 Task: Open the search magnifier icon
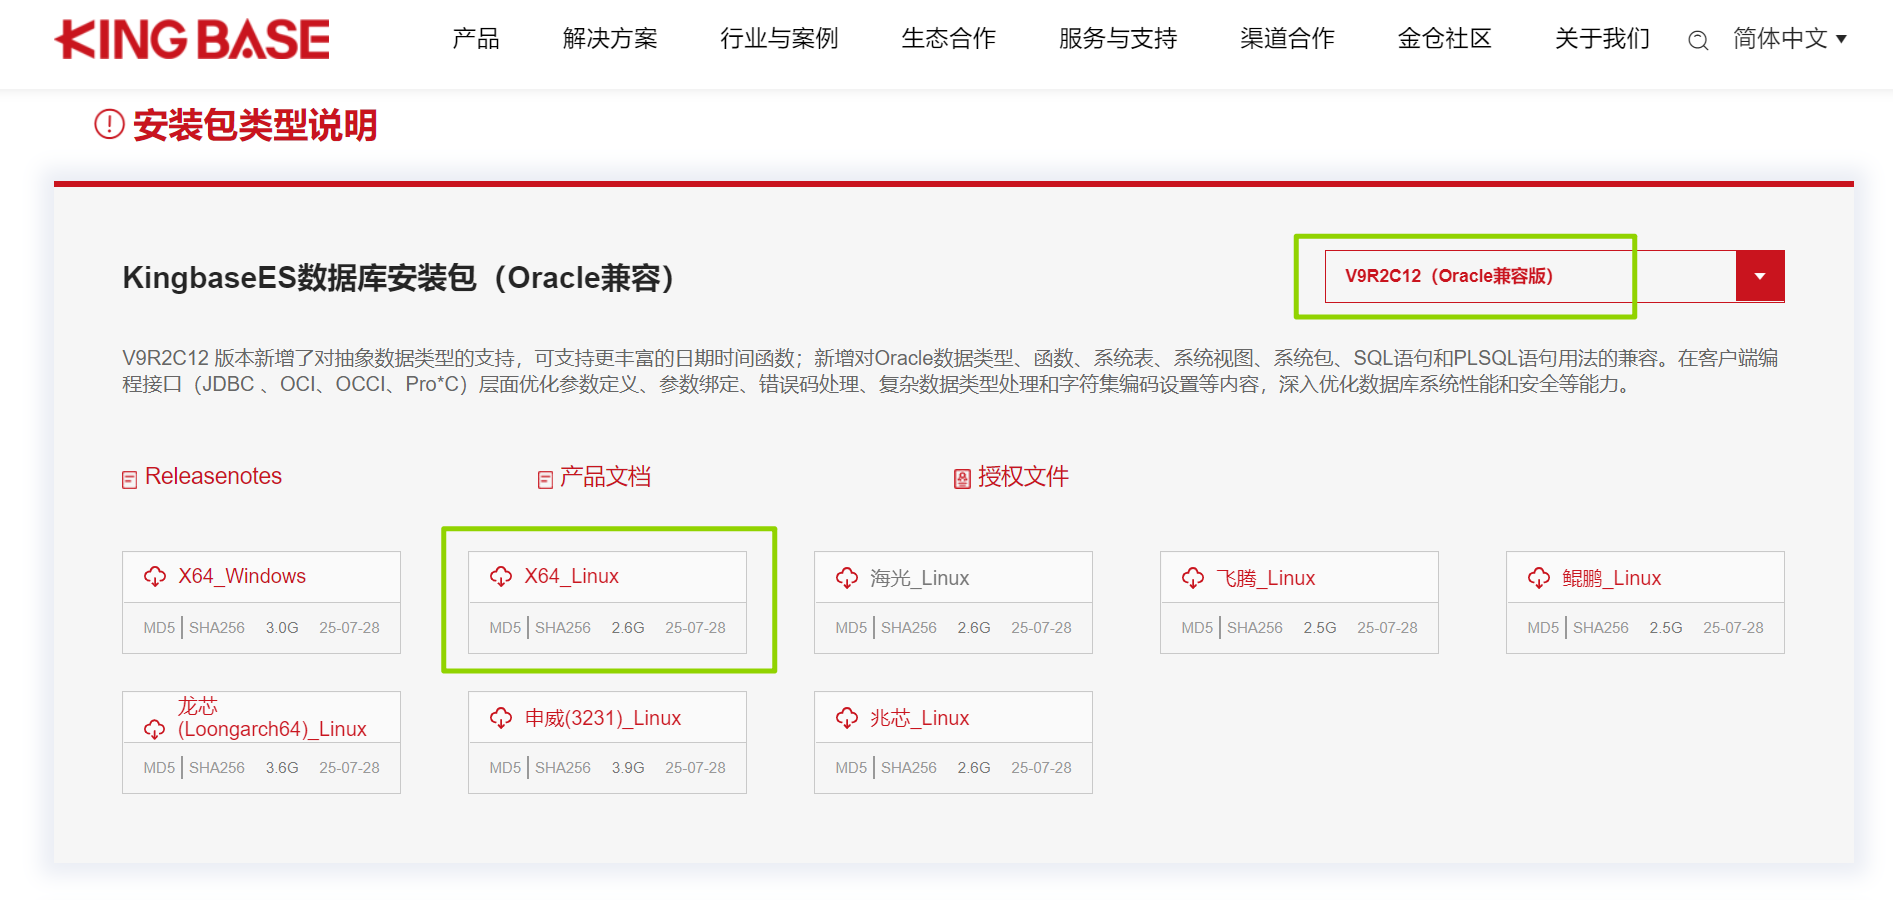click(x=1697, y=41)
